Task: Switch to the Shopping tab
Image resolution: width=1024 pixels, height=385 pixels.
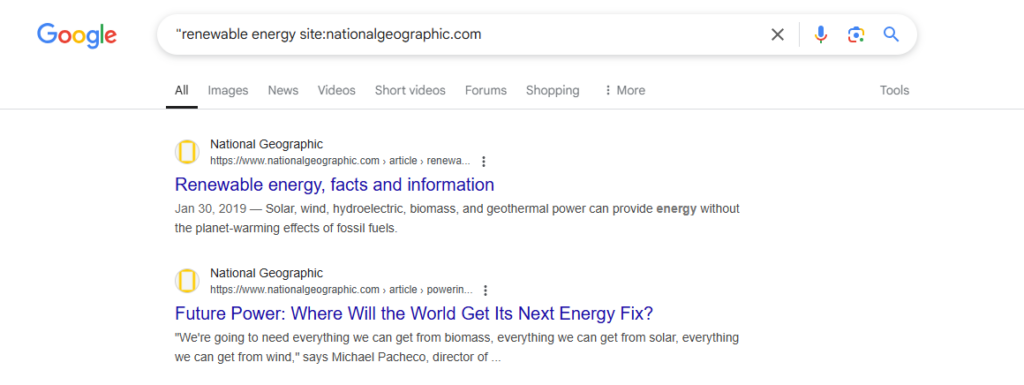Action: pyautogui.click(x=552, y=91)
